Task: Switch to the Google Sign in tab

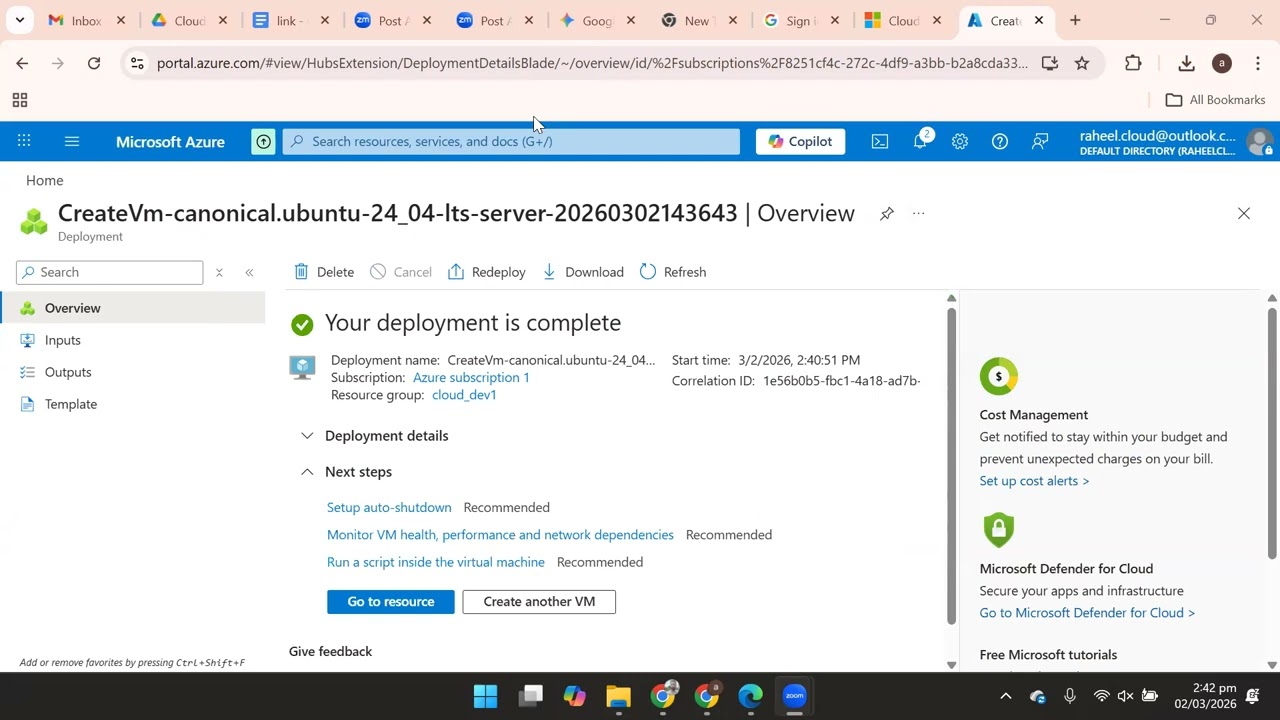Action: [x=802, y=20]
